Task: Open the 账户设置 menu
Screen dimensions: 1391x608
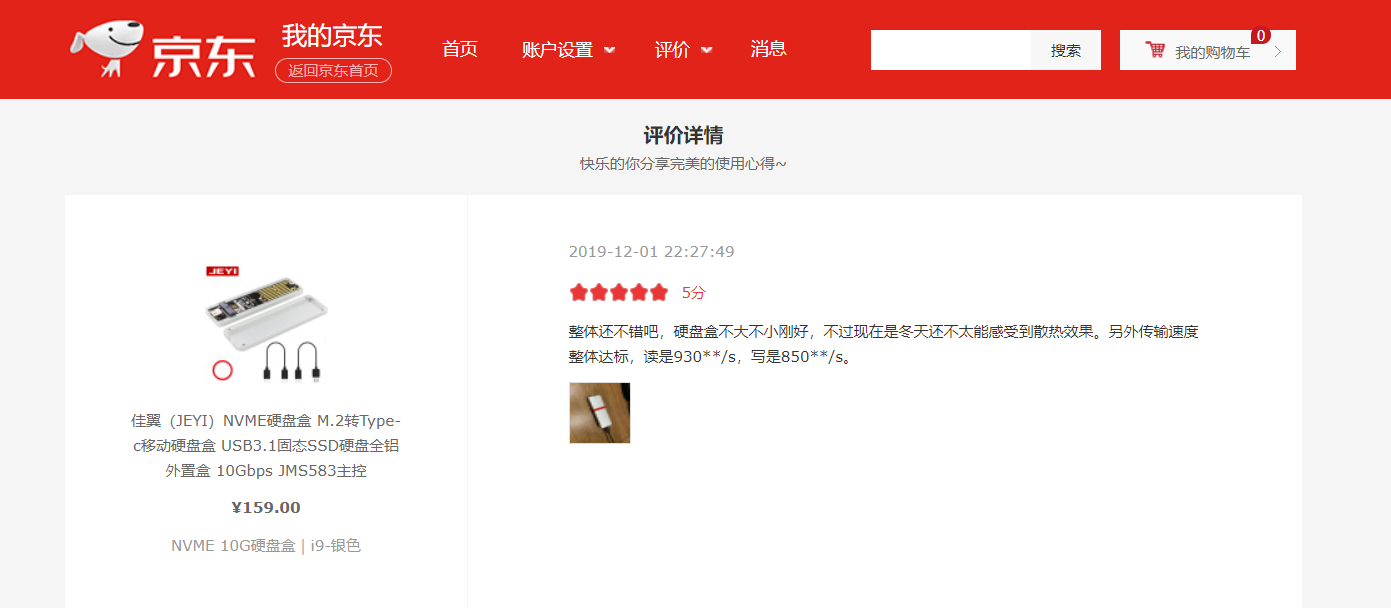Action: pos(558,49)
